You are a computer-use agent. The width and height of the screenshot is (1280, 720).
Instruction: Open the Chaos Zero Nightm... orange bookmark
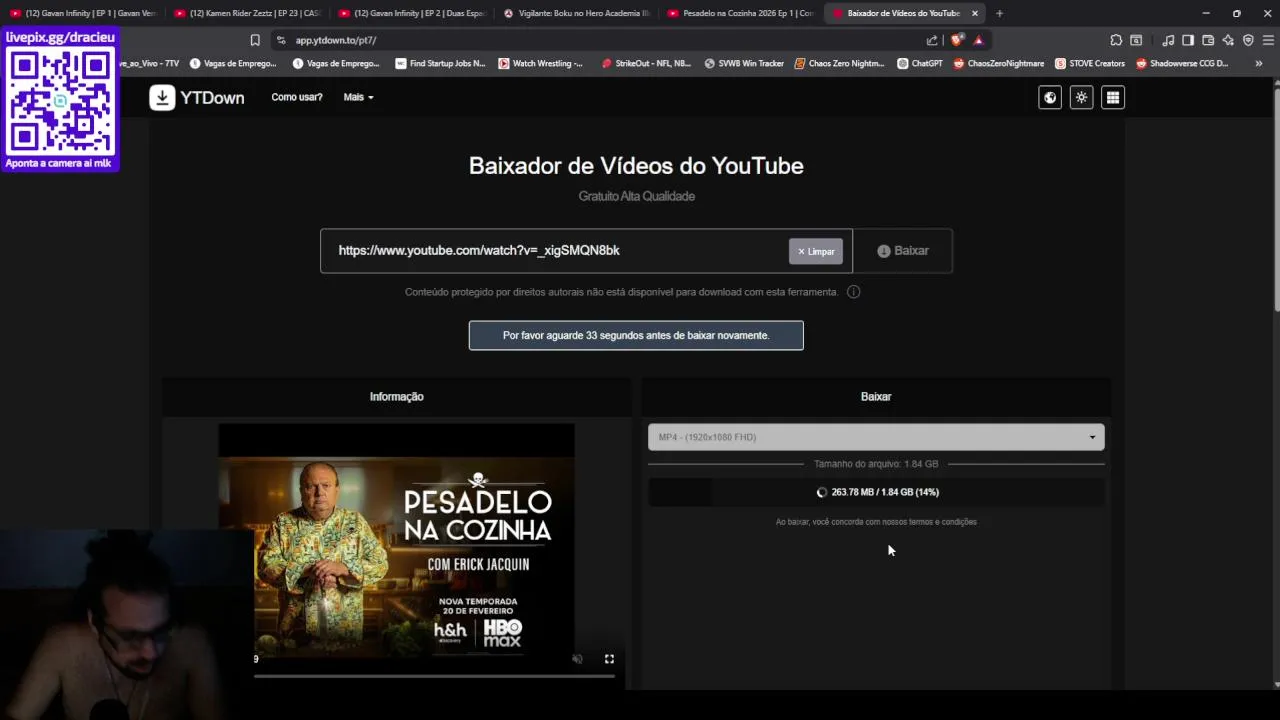pos(840,63)
